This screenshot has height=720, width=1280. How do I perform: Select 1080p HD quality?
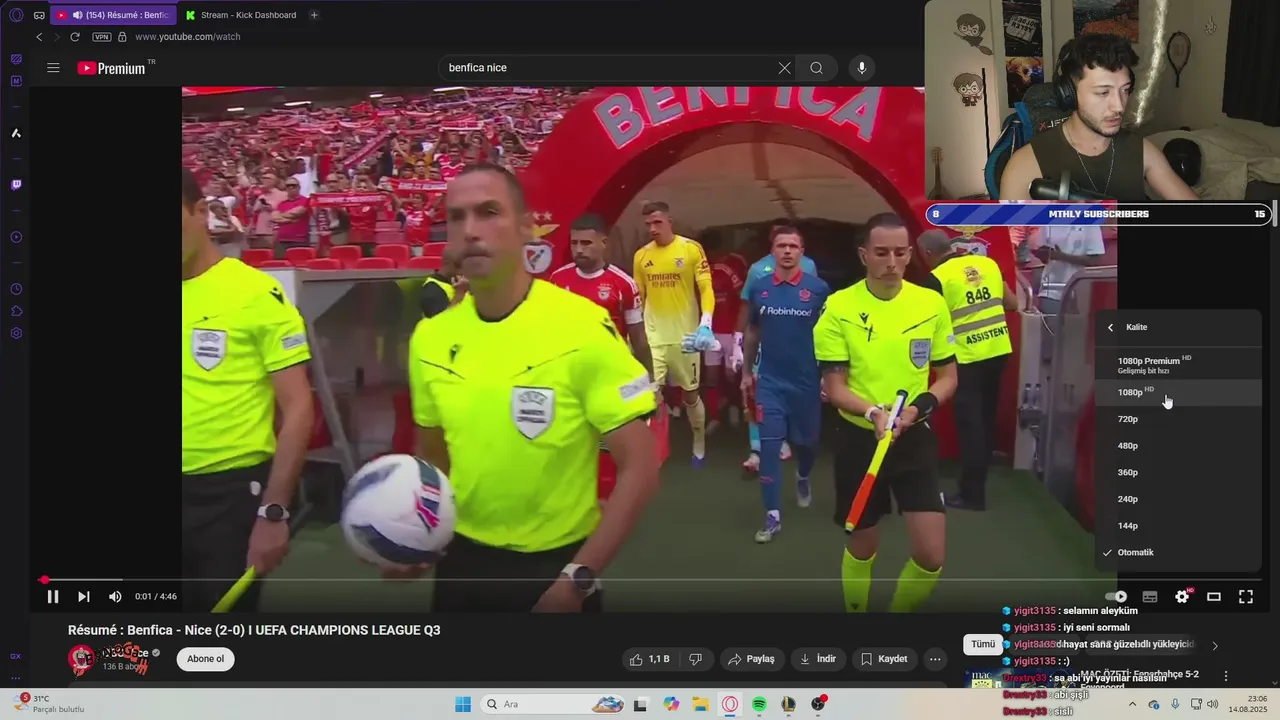coord(1178,392)
